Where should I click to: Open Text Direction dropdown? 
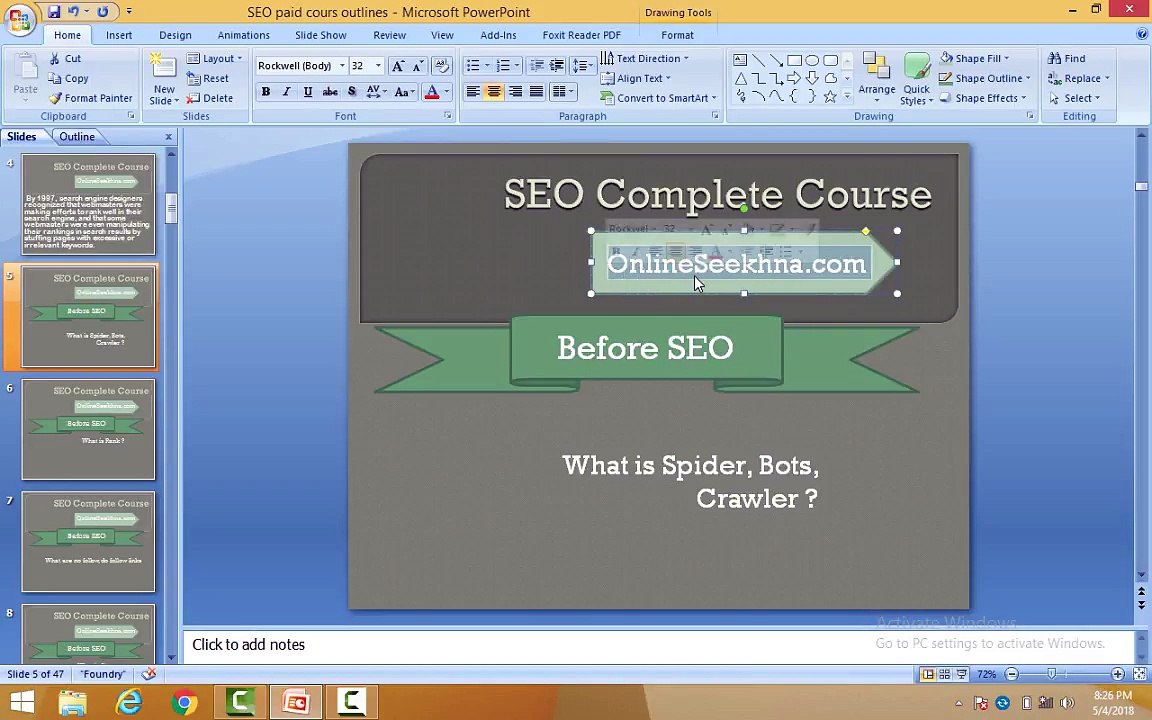click(x=645, y=58)
